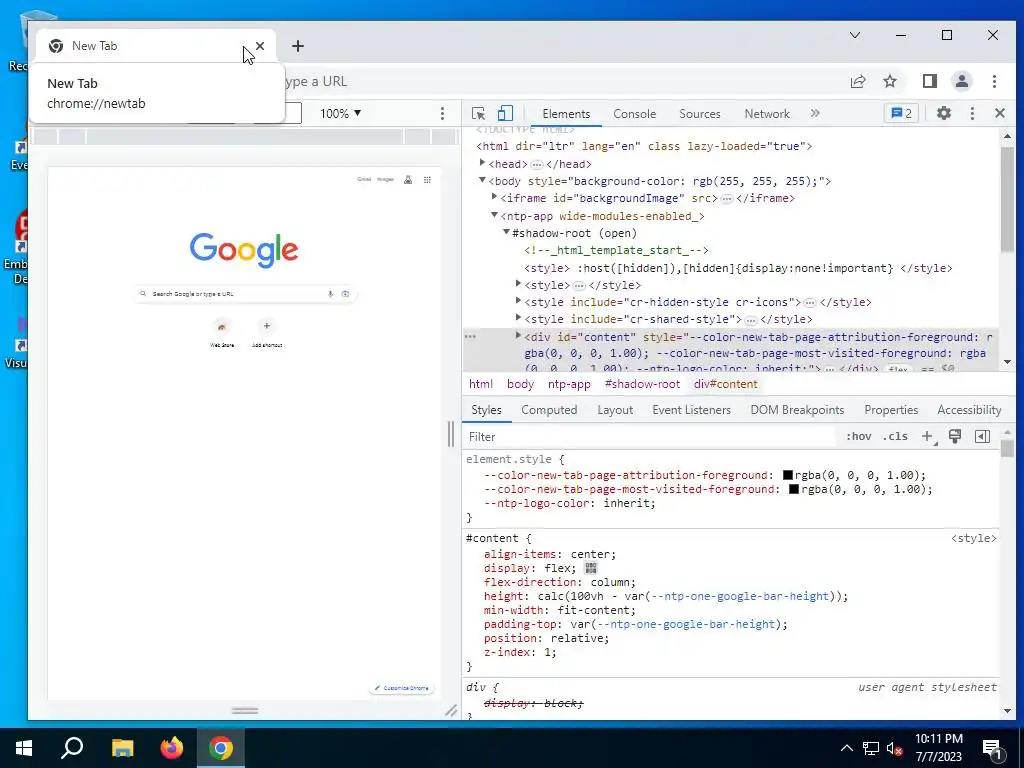The width and height of the screenshot is (1024, 768).
Task: Open the Accessibility tab
Action: click(x=968, y=409)
